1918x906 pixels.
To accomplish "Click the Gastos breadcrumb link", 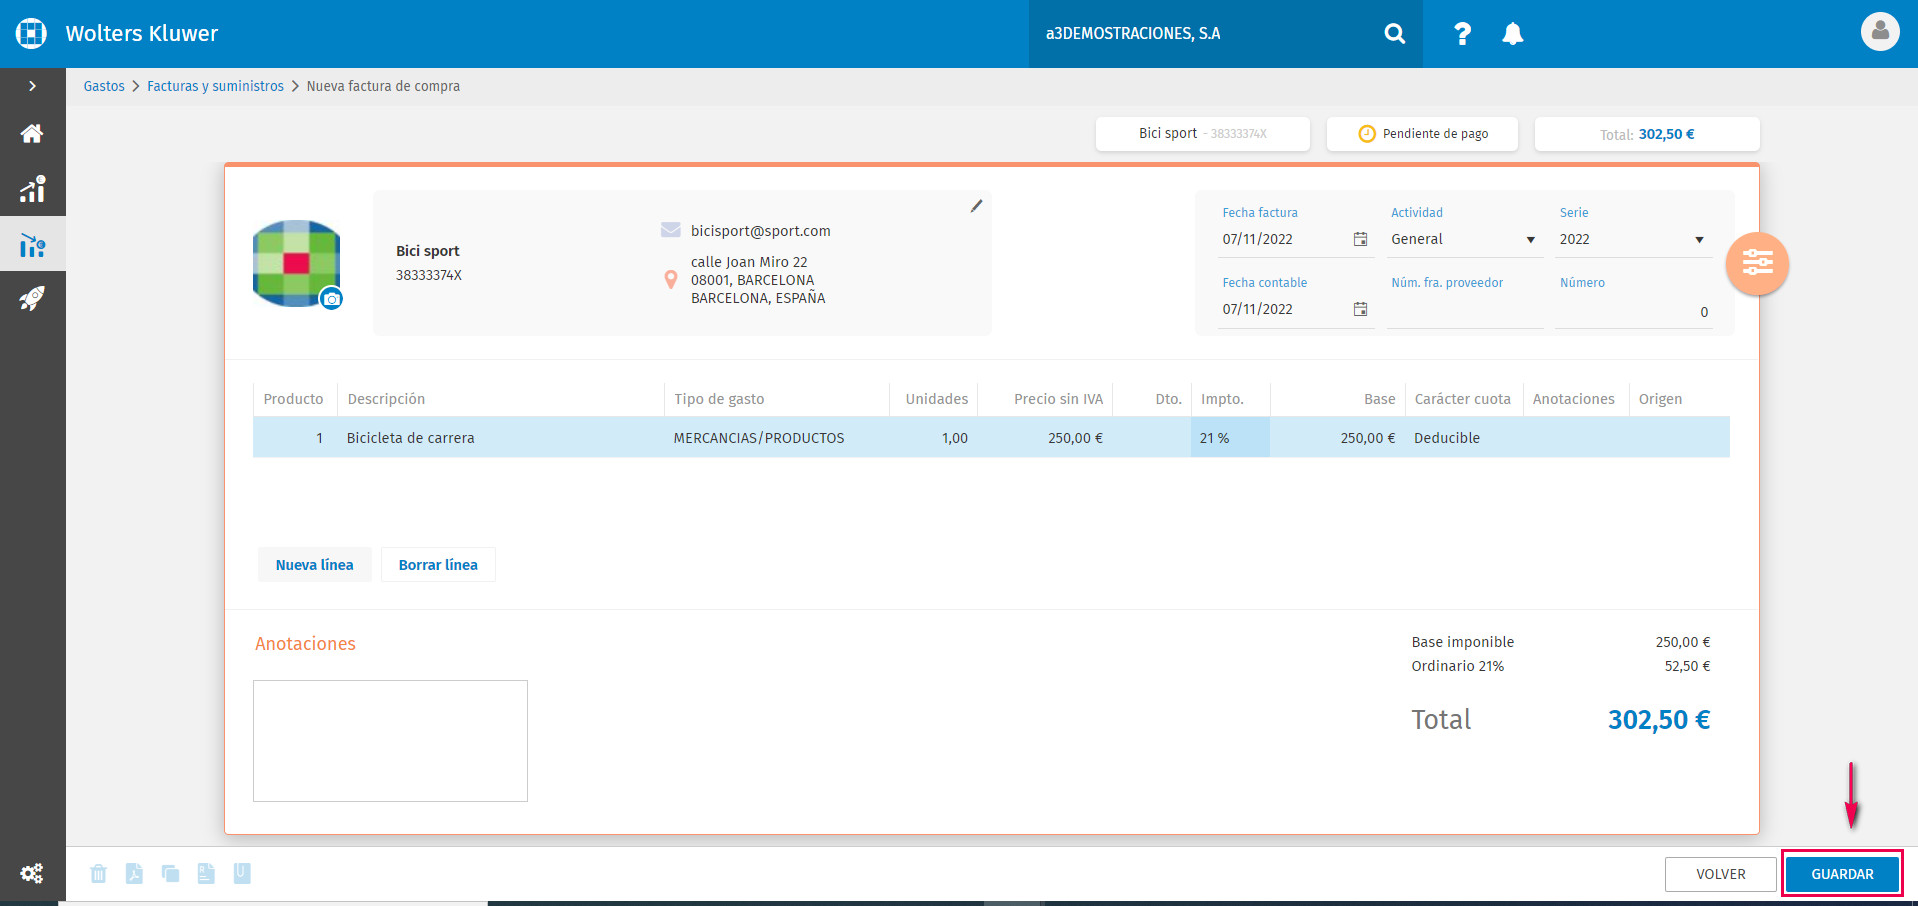I will [x=104, y=86].
